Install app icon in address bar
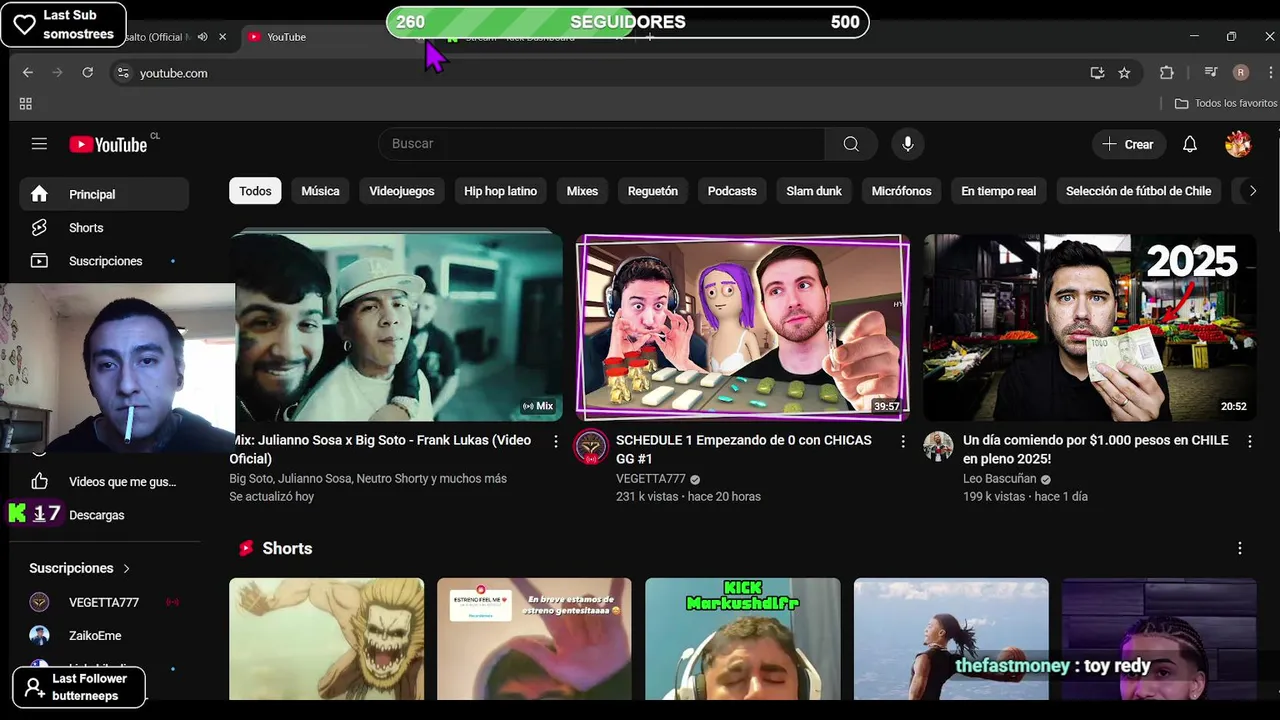The height and width of the screenshot is (720, 1280). [x=1097, y=73]
